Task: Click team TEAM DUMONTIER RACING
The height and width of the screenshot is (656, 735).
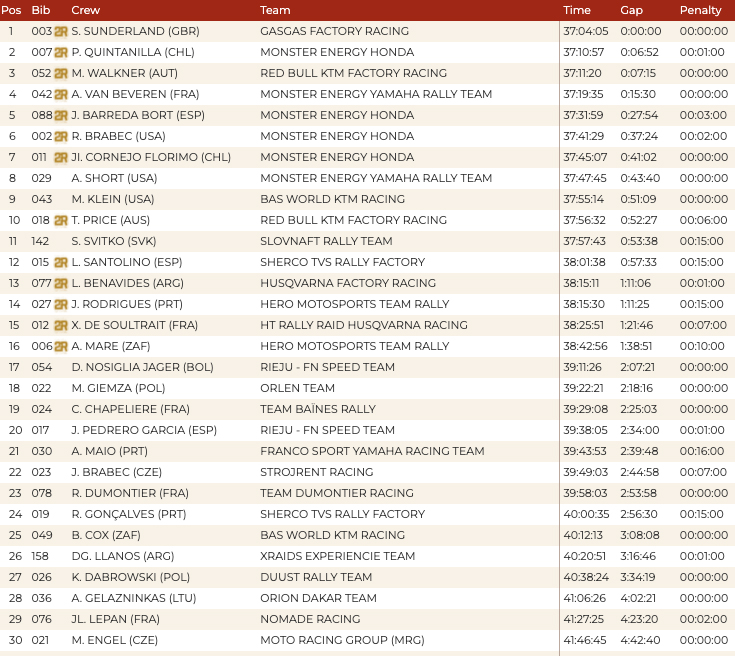Action: coord(337,493)
